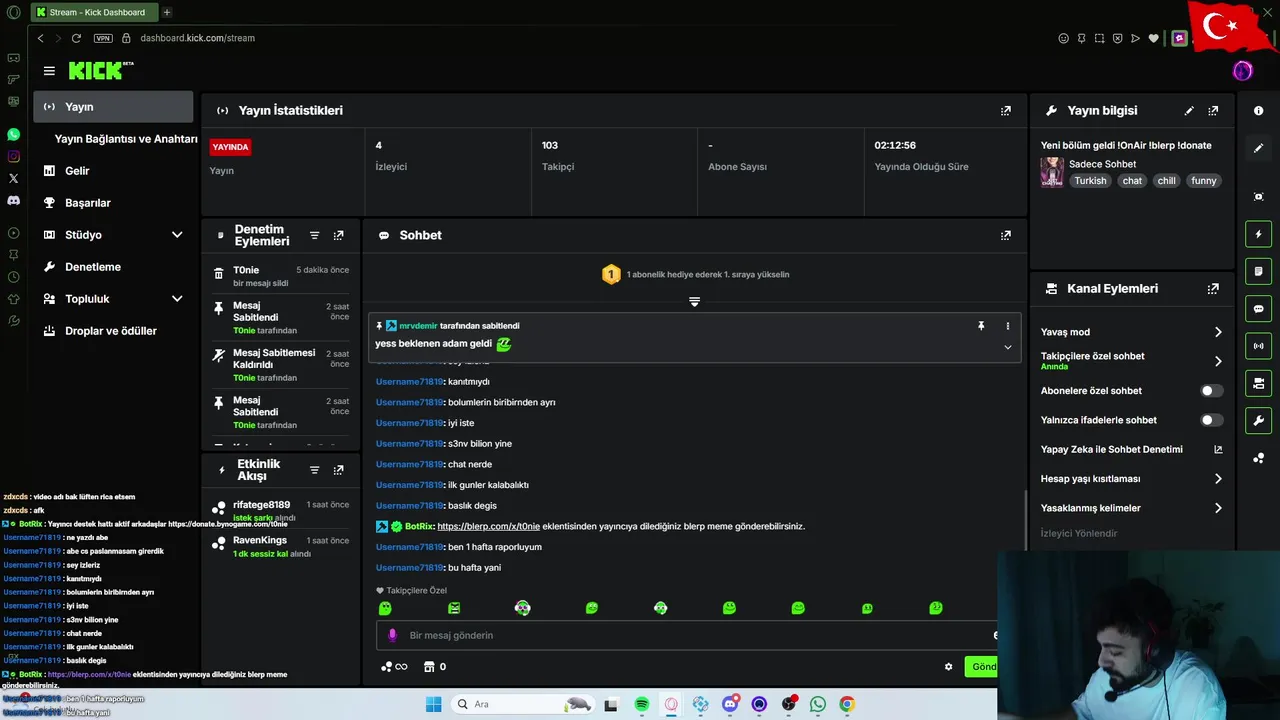
Task: Select Yayın in the left navigation
Action: (x=113, y=107)
